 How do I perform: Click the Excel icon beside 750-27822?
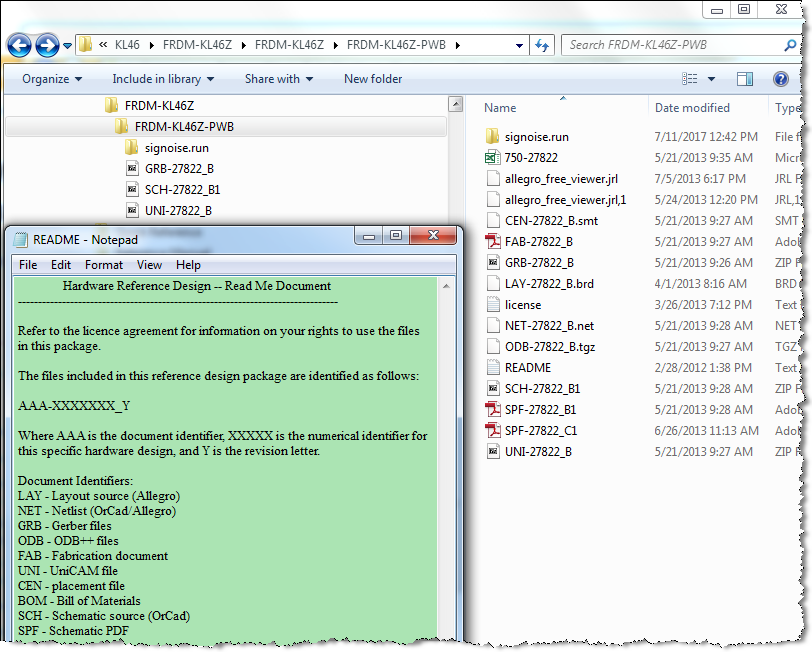[x=494, y=157]
